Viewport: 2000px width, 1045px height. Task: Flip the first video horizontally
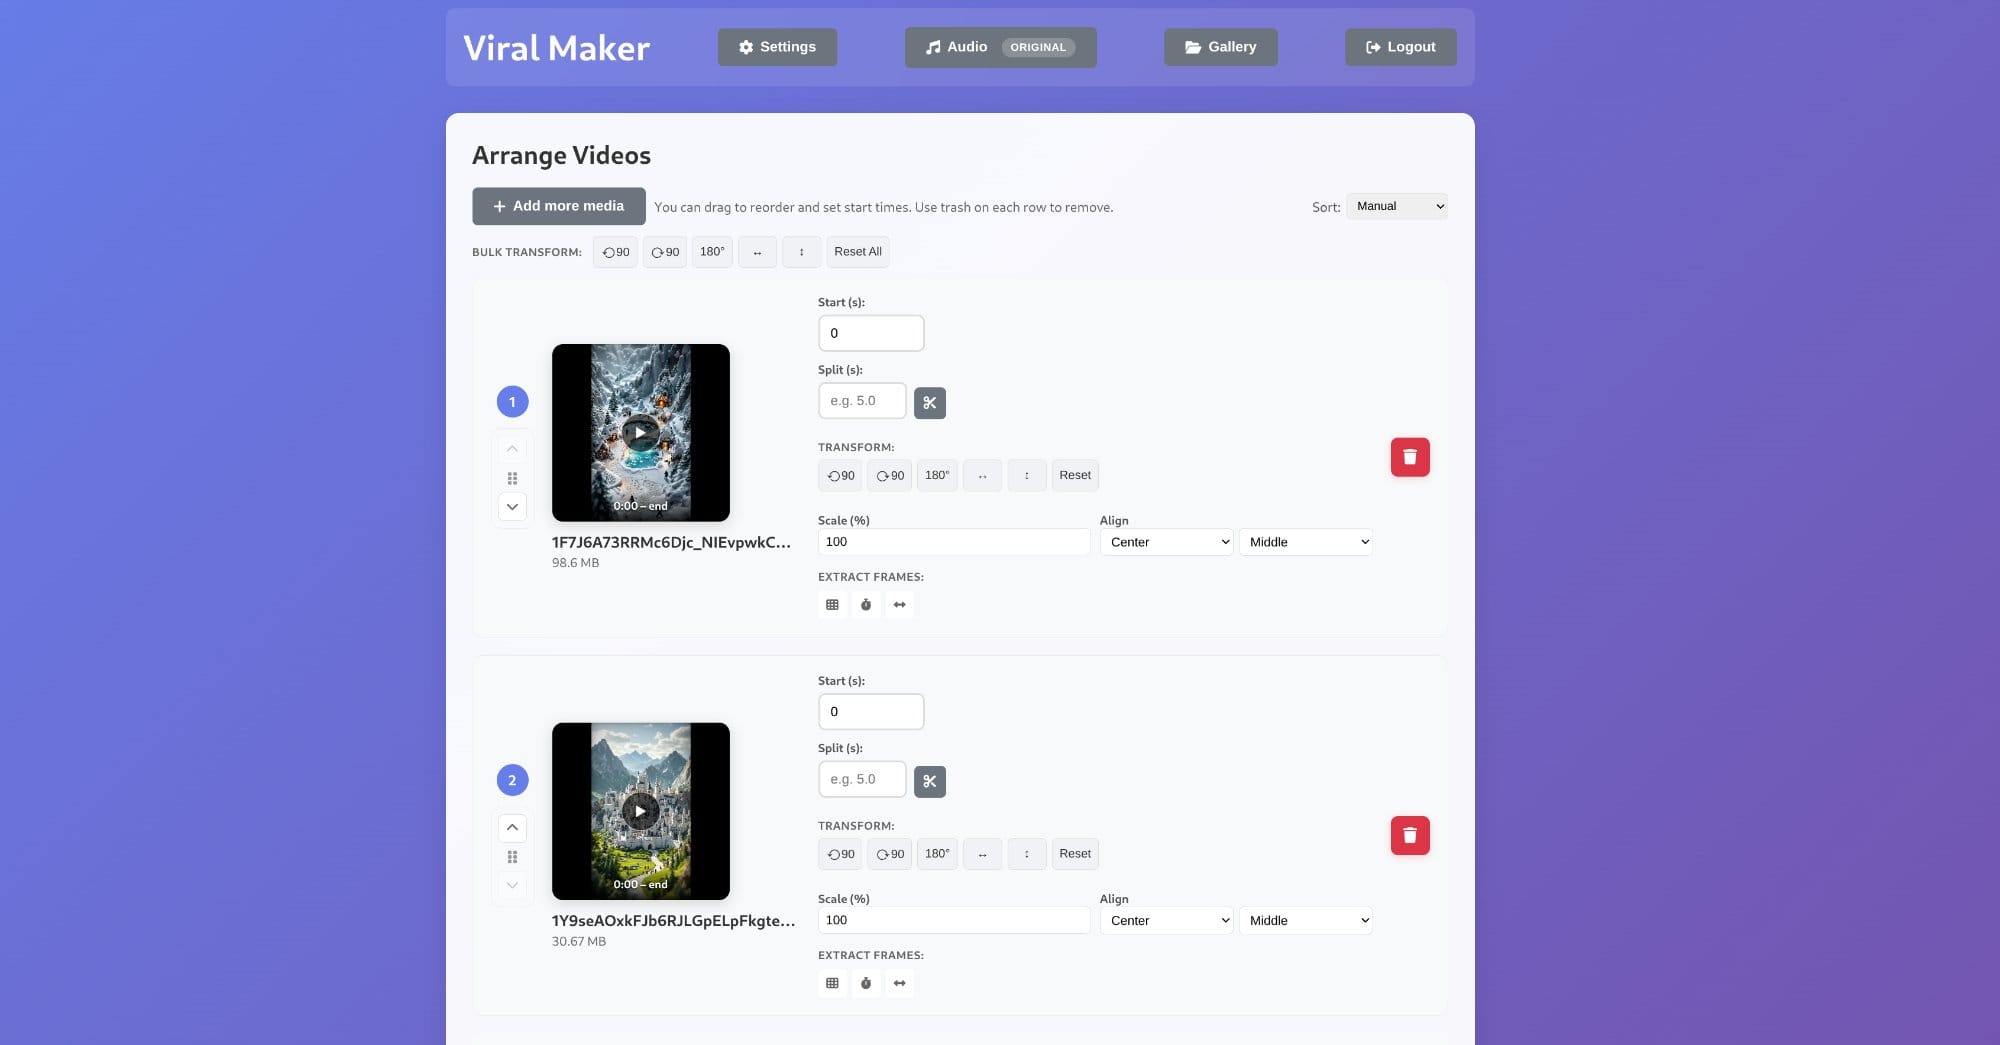coord(982,475)
